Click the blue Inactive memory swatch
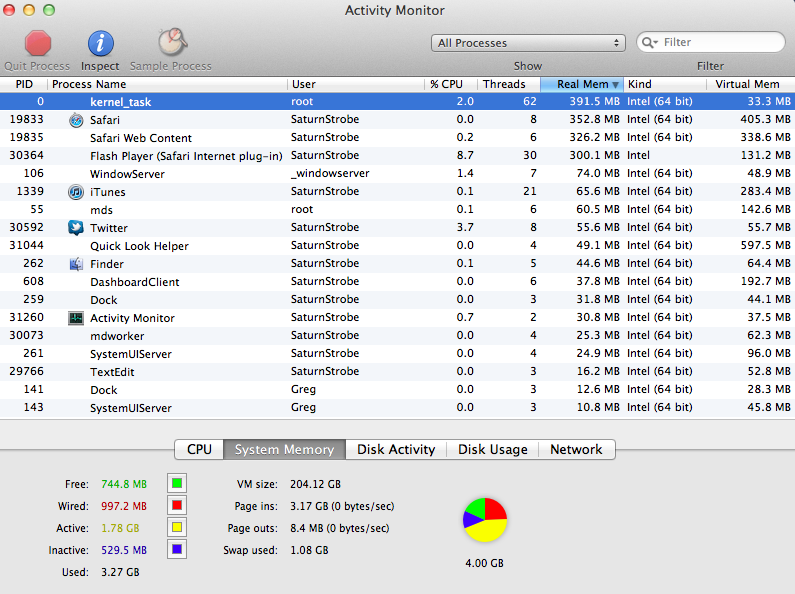The width and height of the screenshot is (795, 594). (x=177, y=549)
